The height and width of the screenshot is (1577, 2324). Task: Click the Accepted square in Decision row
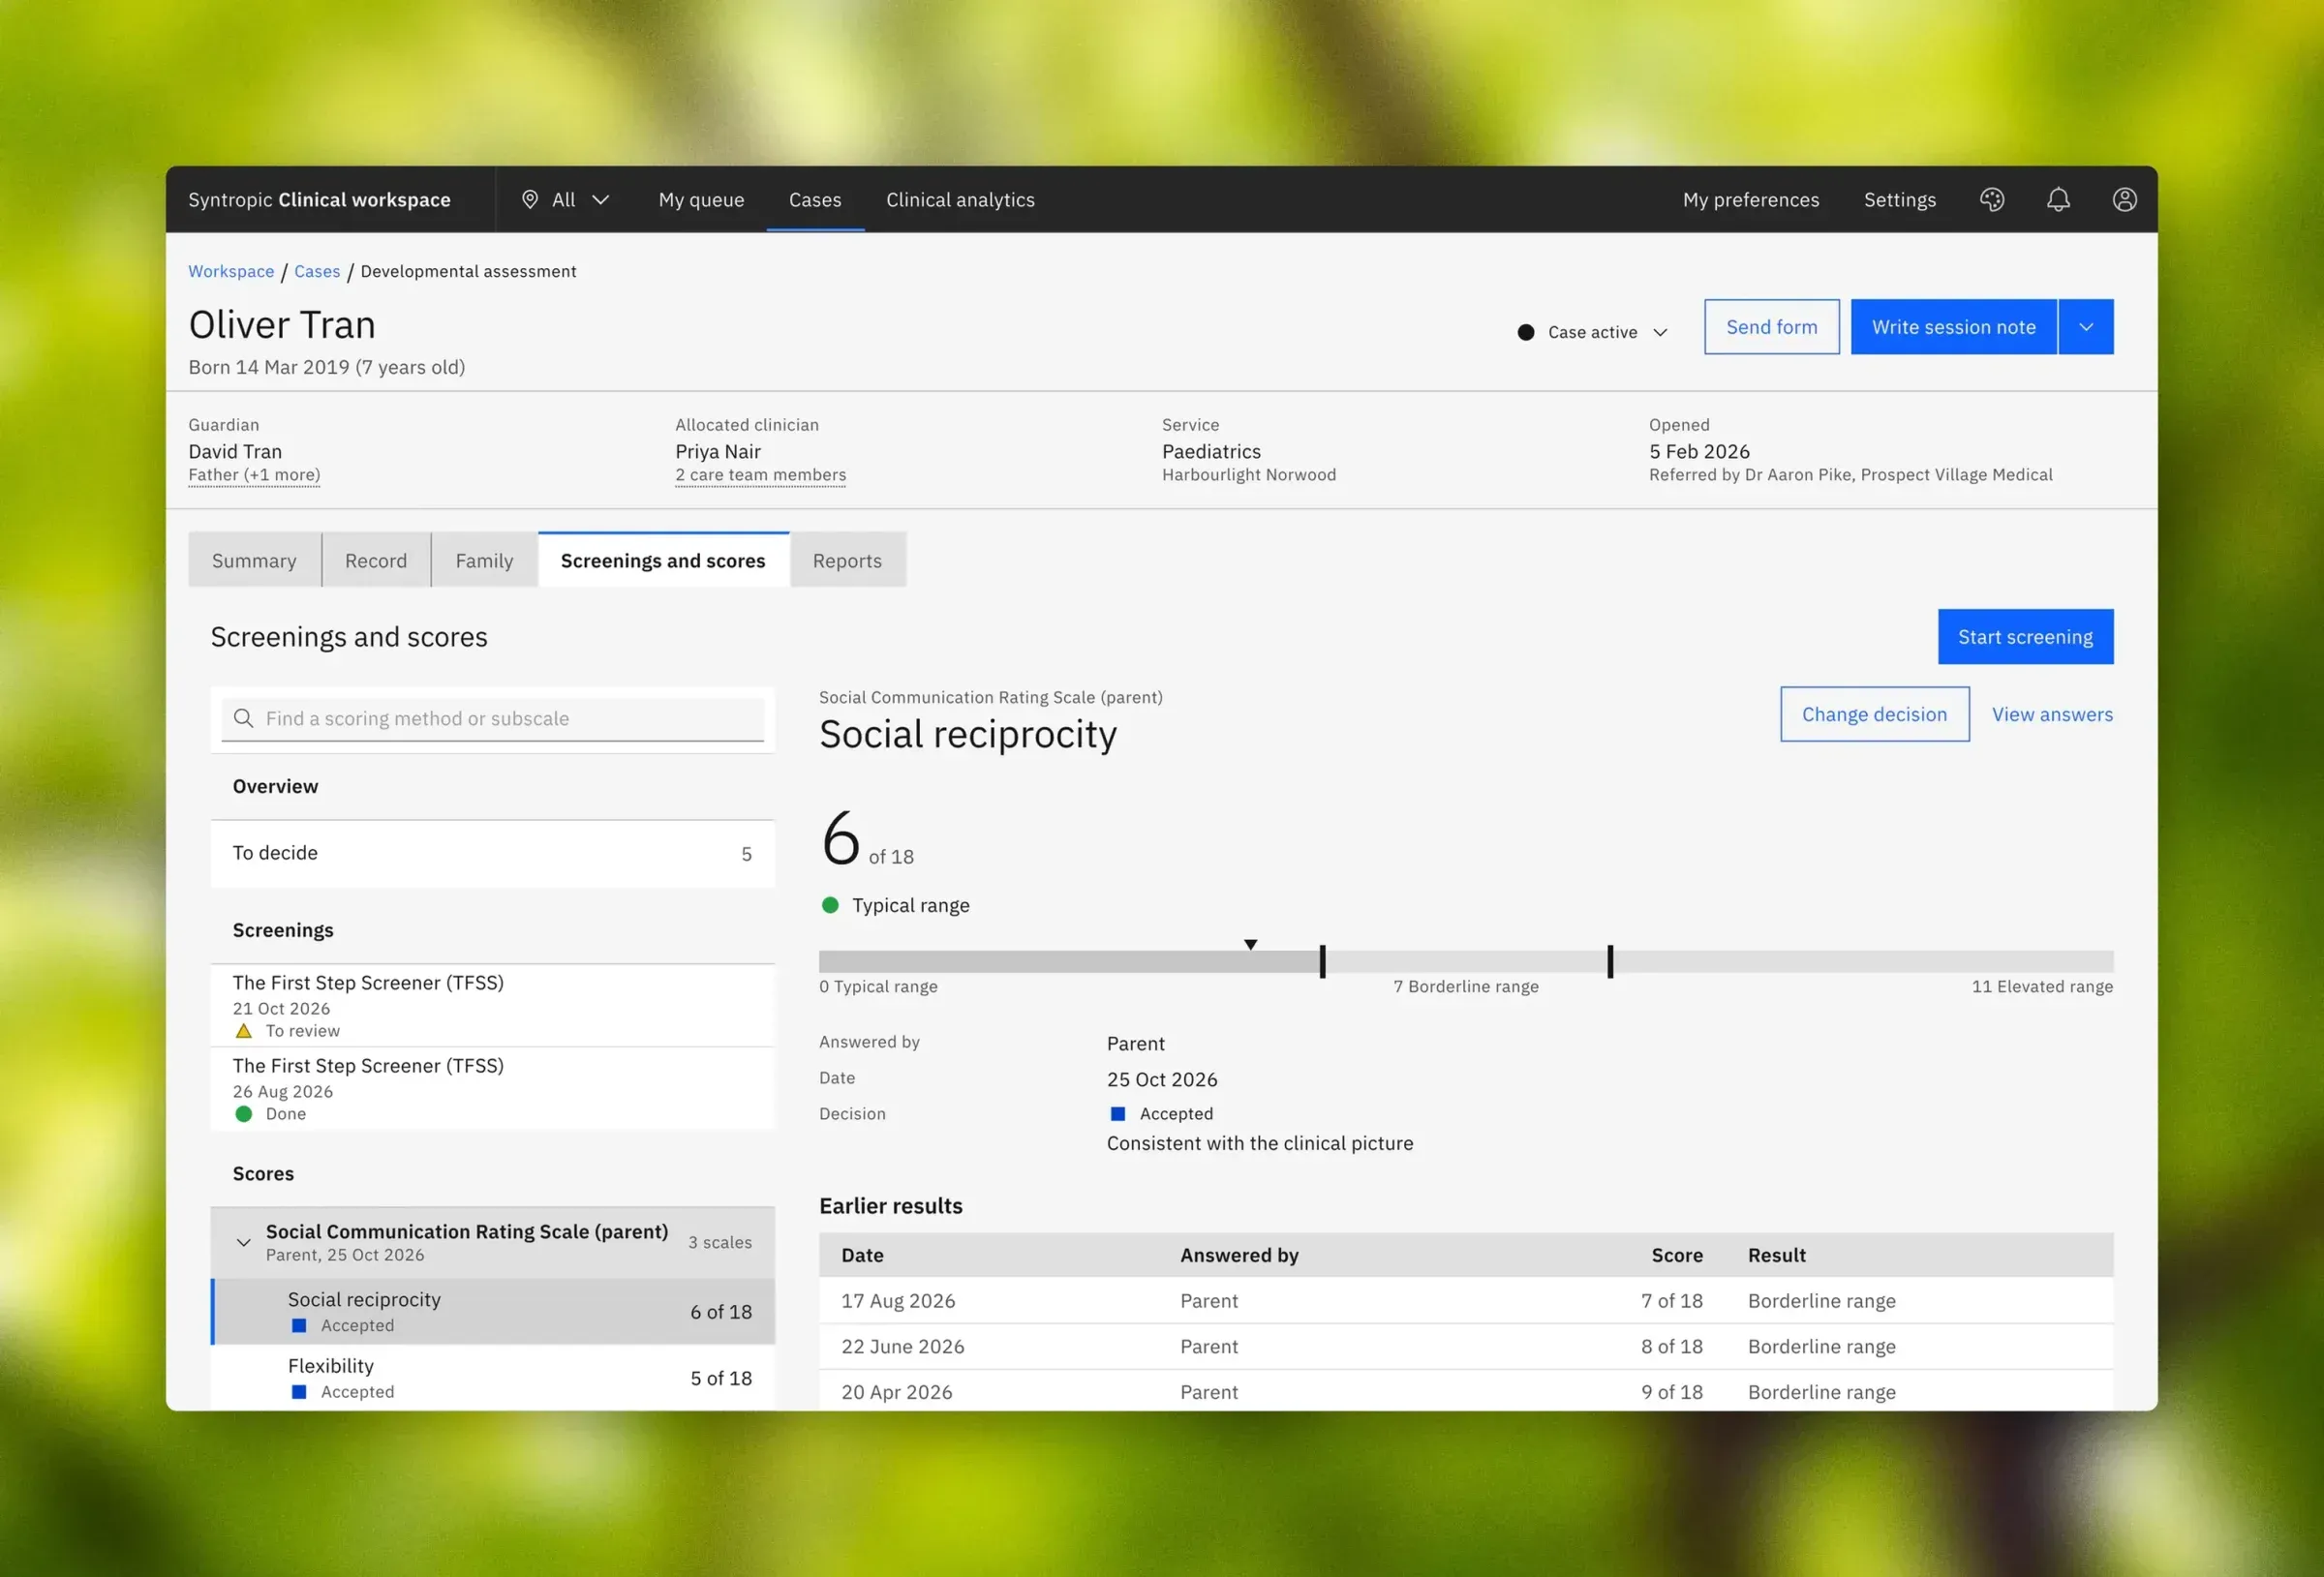click(1118, 1114)
